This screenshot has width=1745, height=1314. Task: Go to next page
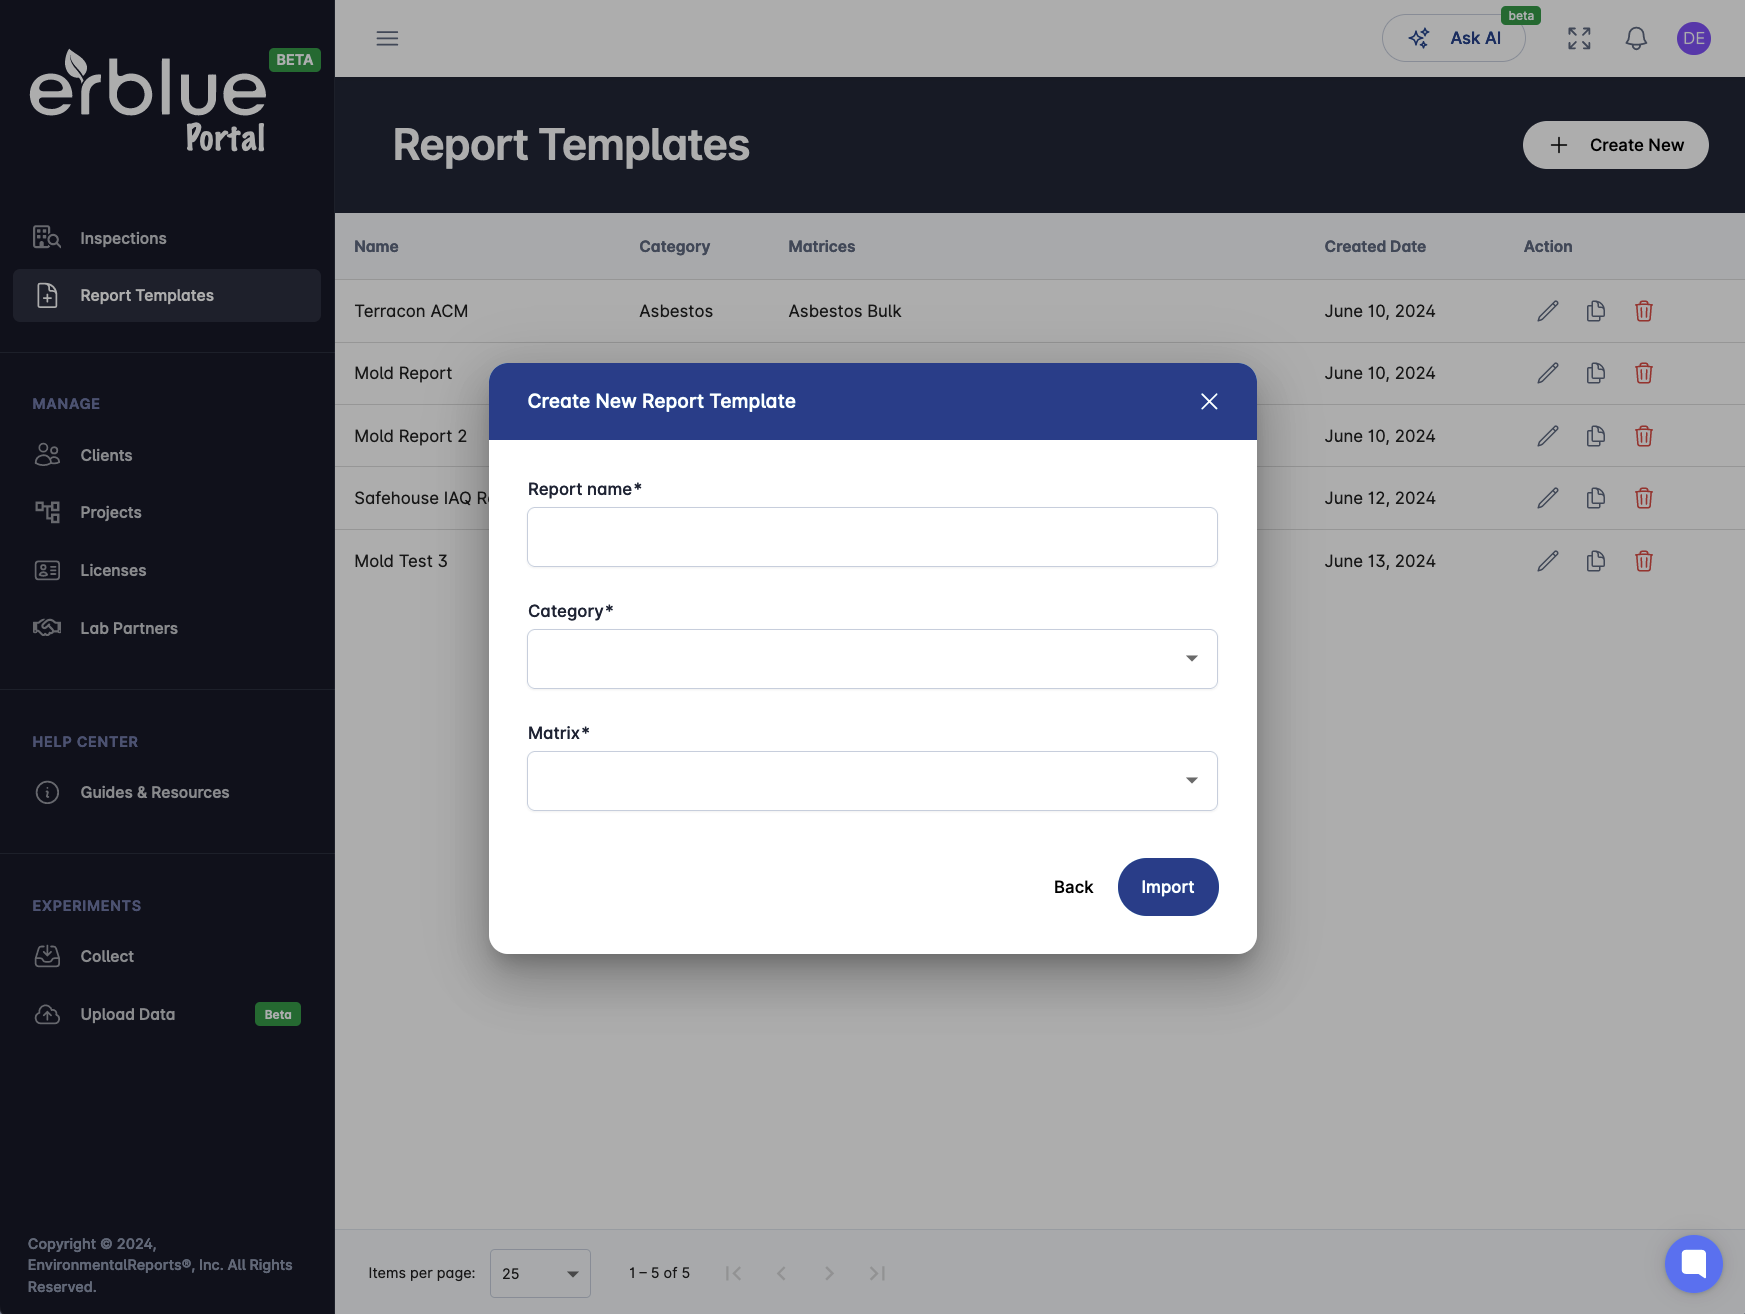(x=829, y=1273)
